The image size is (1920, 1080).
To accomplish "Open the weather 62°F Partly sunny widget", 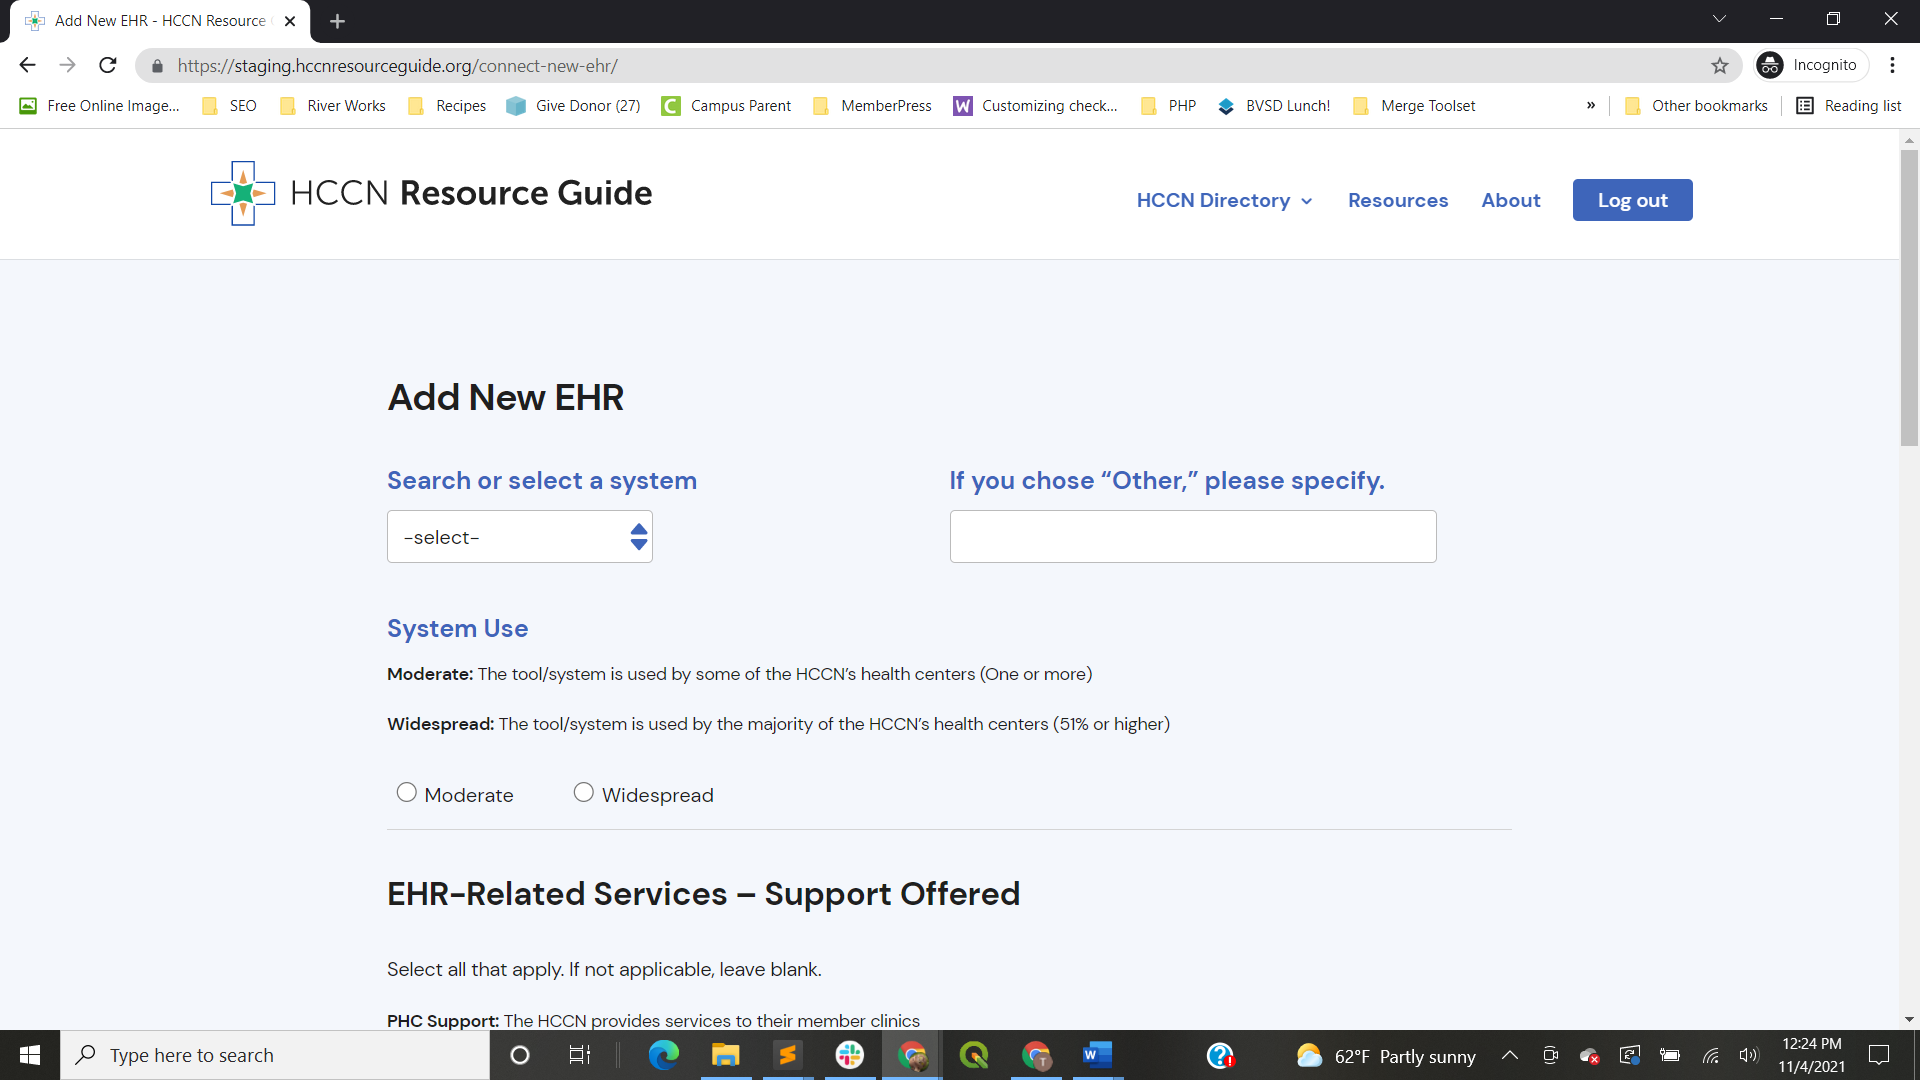I will [1386, 1056].
